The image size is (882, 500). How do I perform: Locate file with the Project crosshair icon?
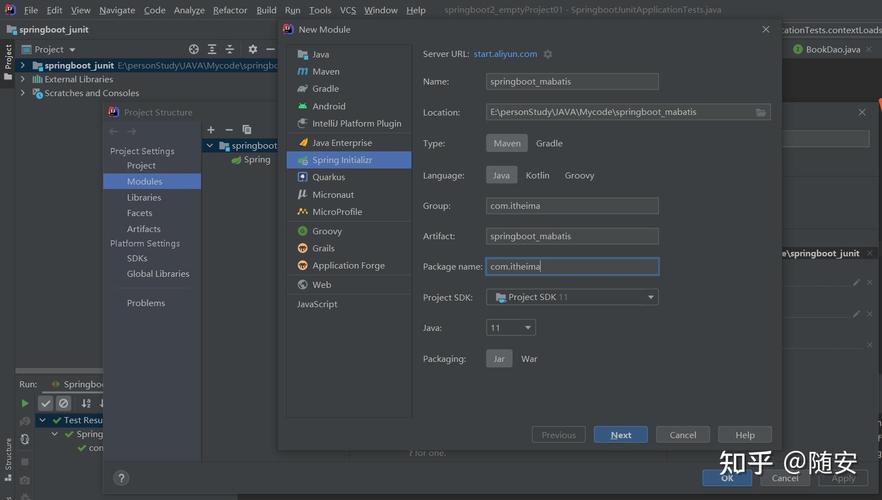pyautogui.click(x=194, y=49)
